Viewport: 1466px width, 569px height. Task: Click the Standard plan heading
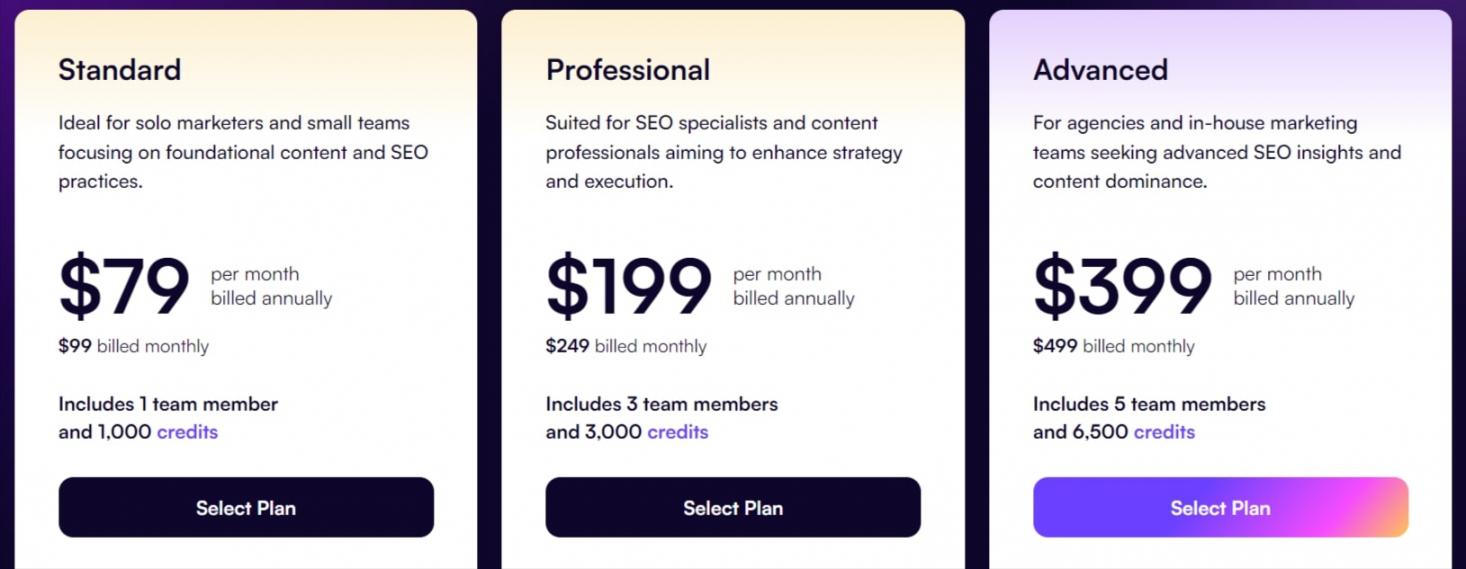coord(120,69)
